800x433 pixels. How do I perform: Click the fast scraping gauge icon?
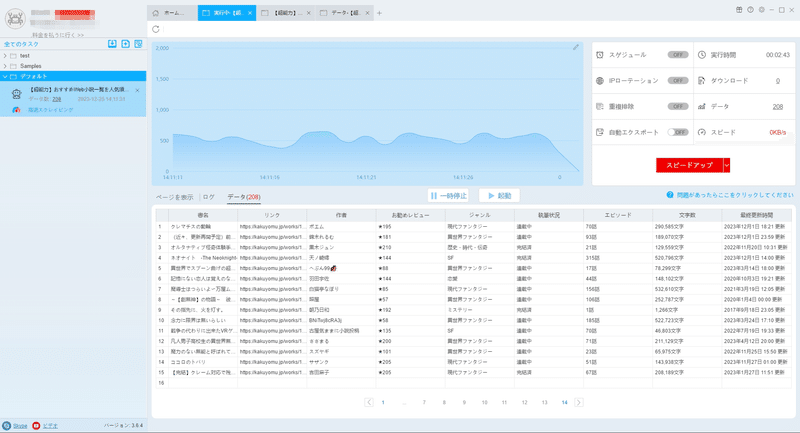pos(16,110)
